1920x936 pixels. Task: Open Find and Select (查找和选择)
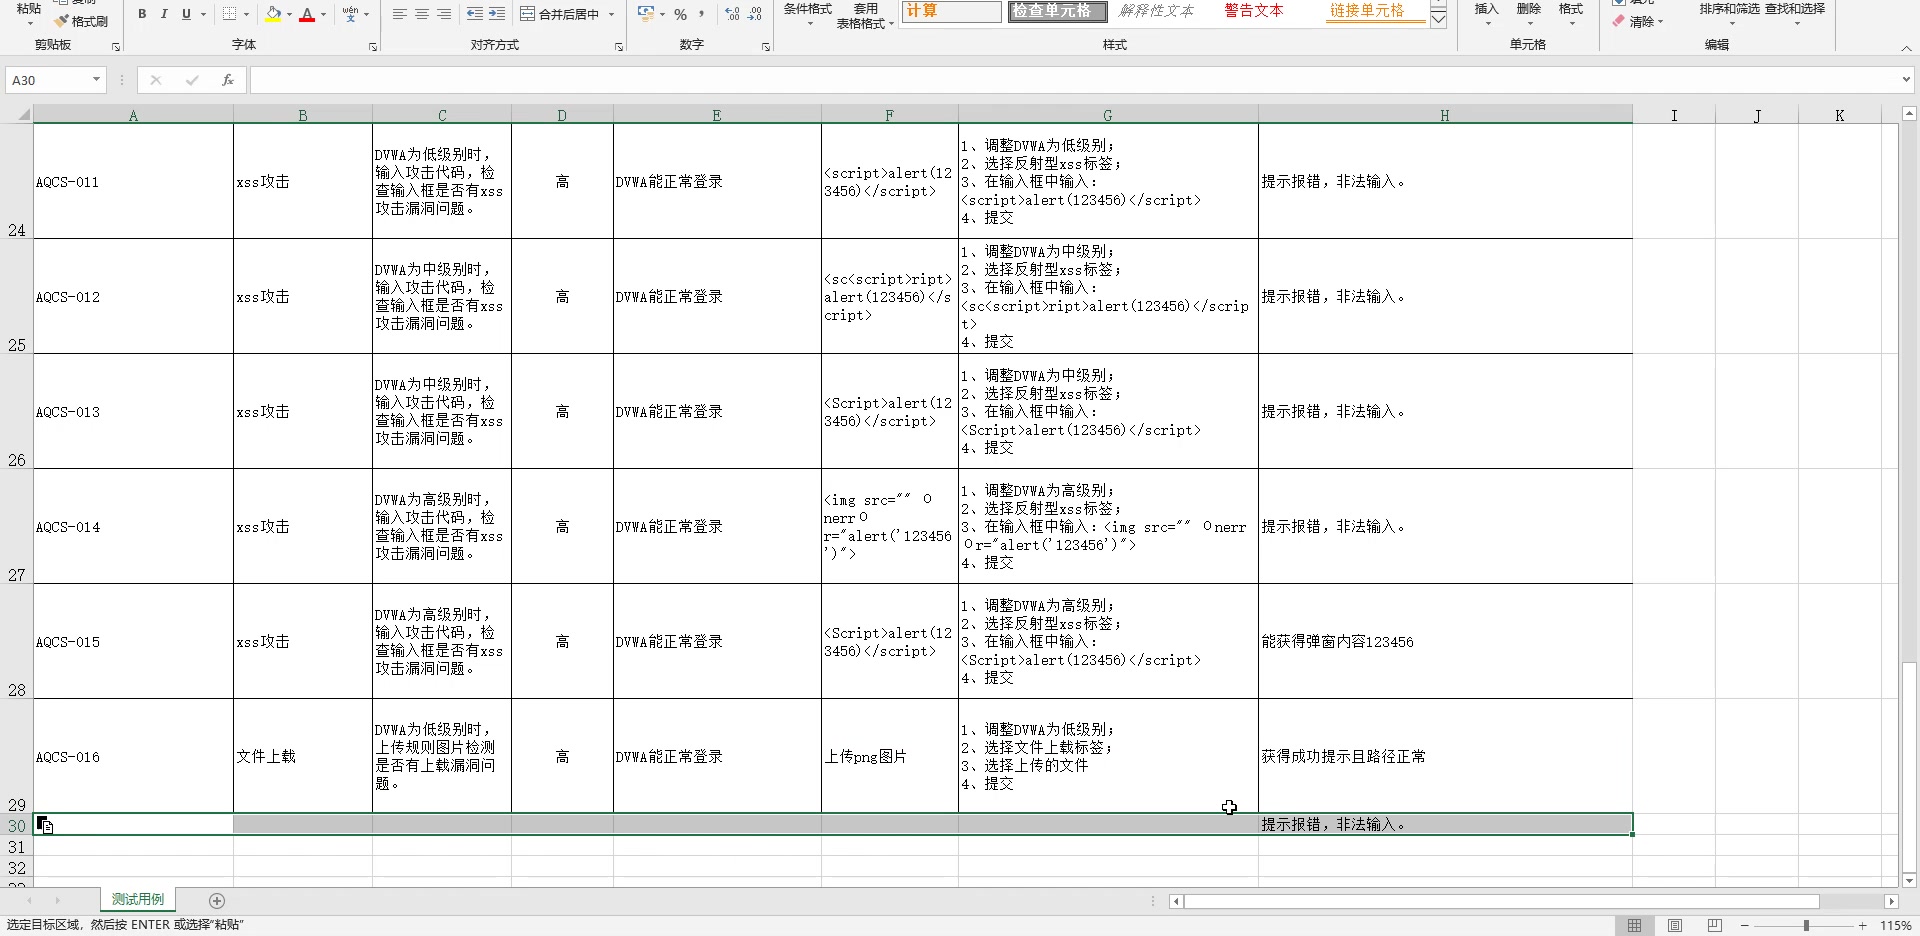1795,14
